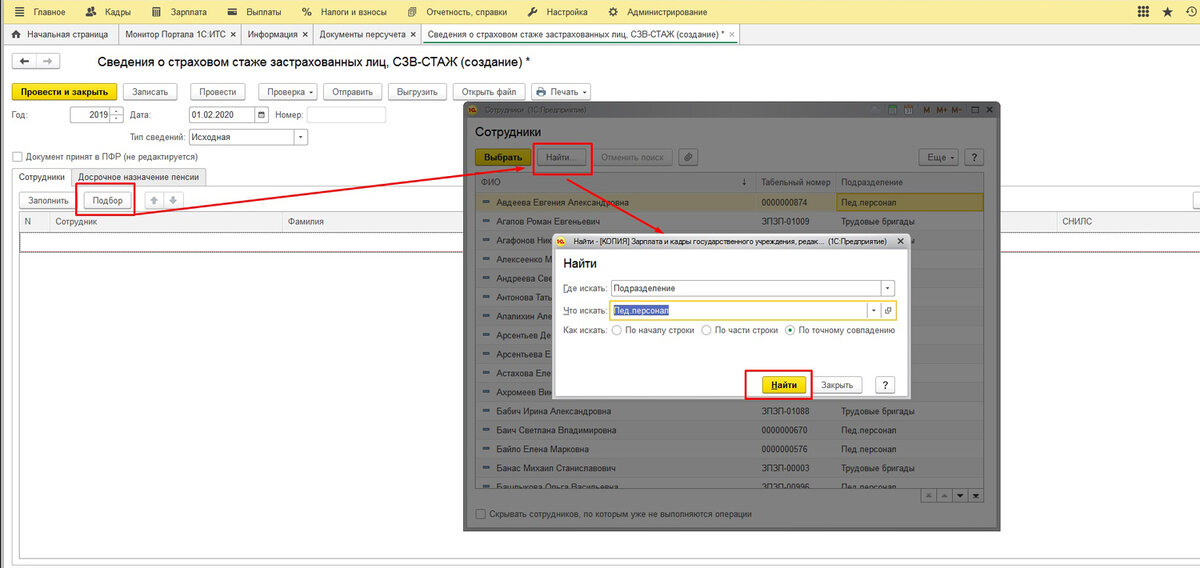Click the M+ button in Сотрудники title bar
The width and height of the screenshot is (1200, 568).
944,110
